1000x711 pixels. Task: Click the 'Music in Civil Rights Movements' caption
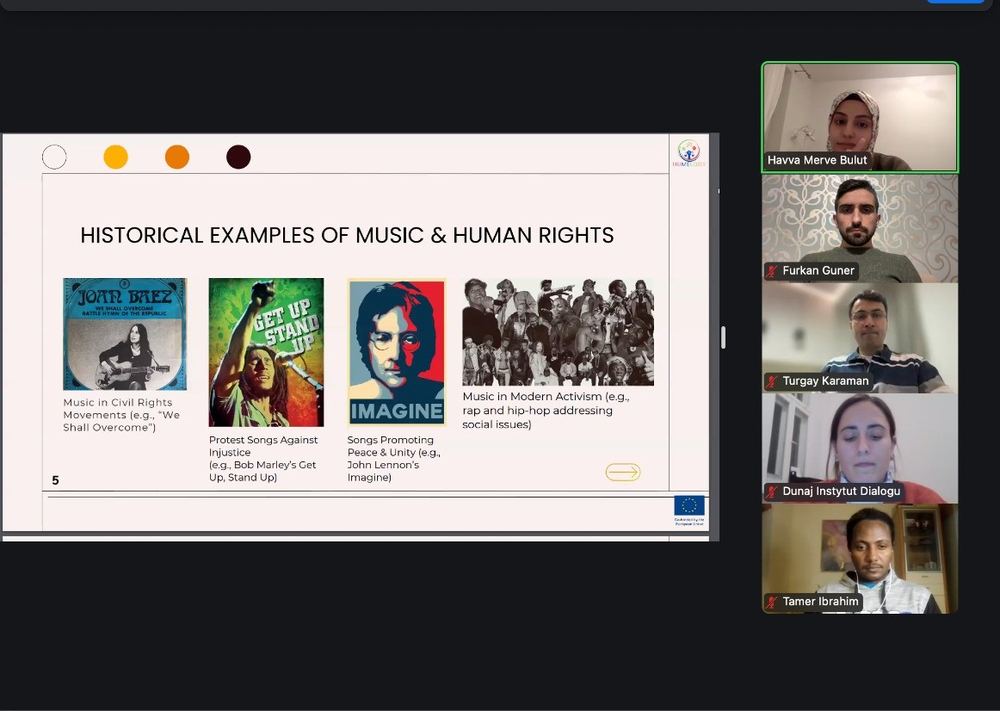[121, 414]
